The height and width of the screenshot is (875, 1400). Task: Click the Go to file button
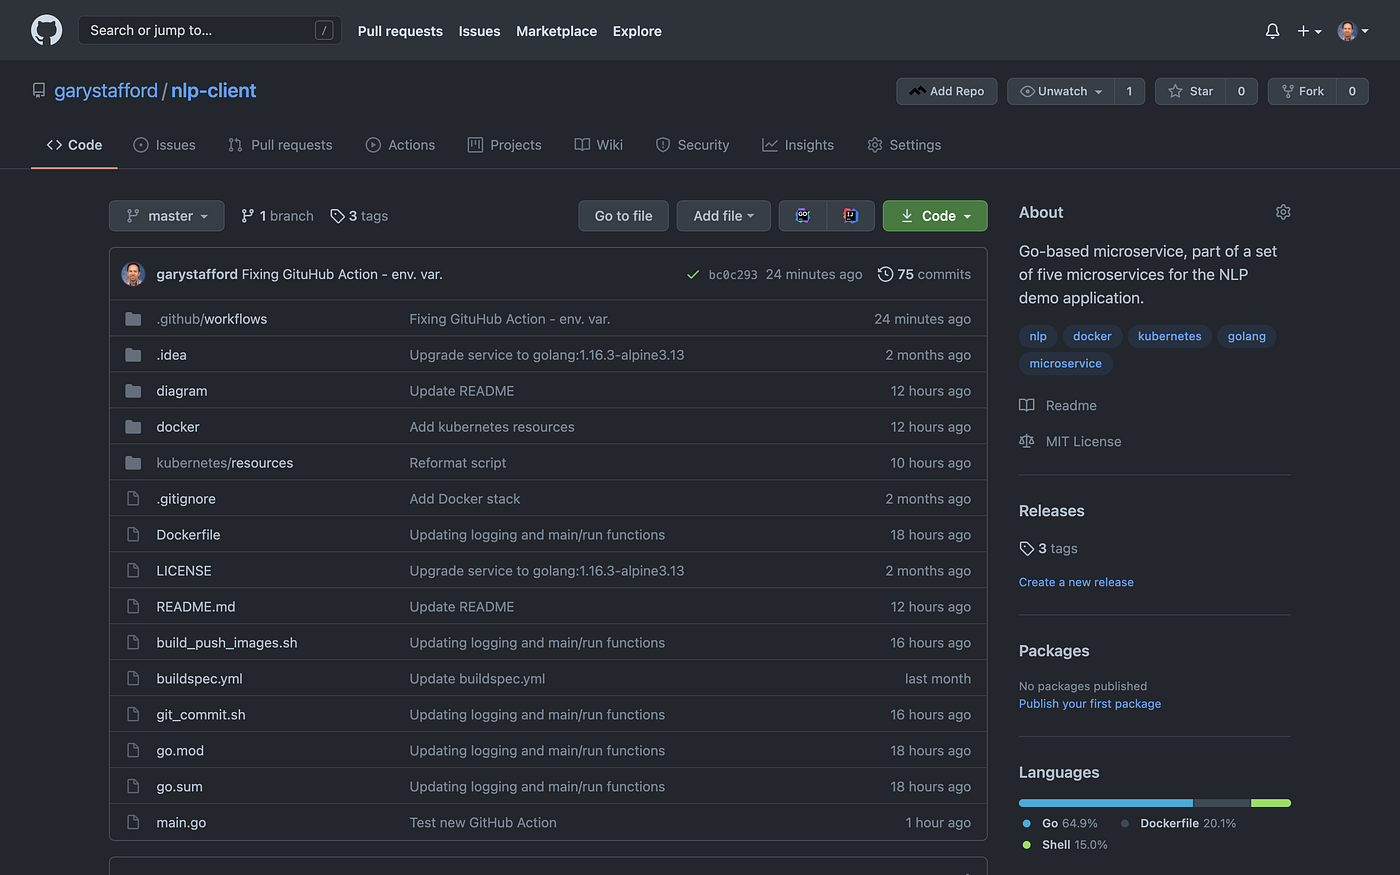coord(624,216)
